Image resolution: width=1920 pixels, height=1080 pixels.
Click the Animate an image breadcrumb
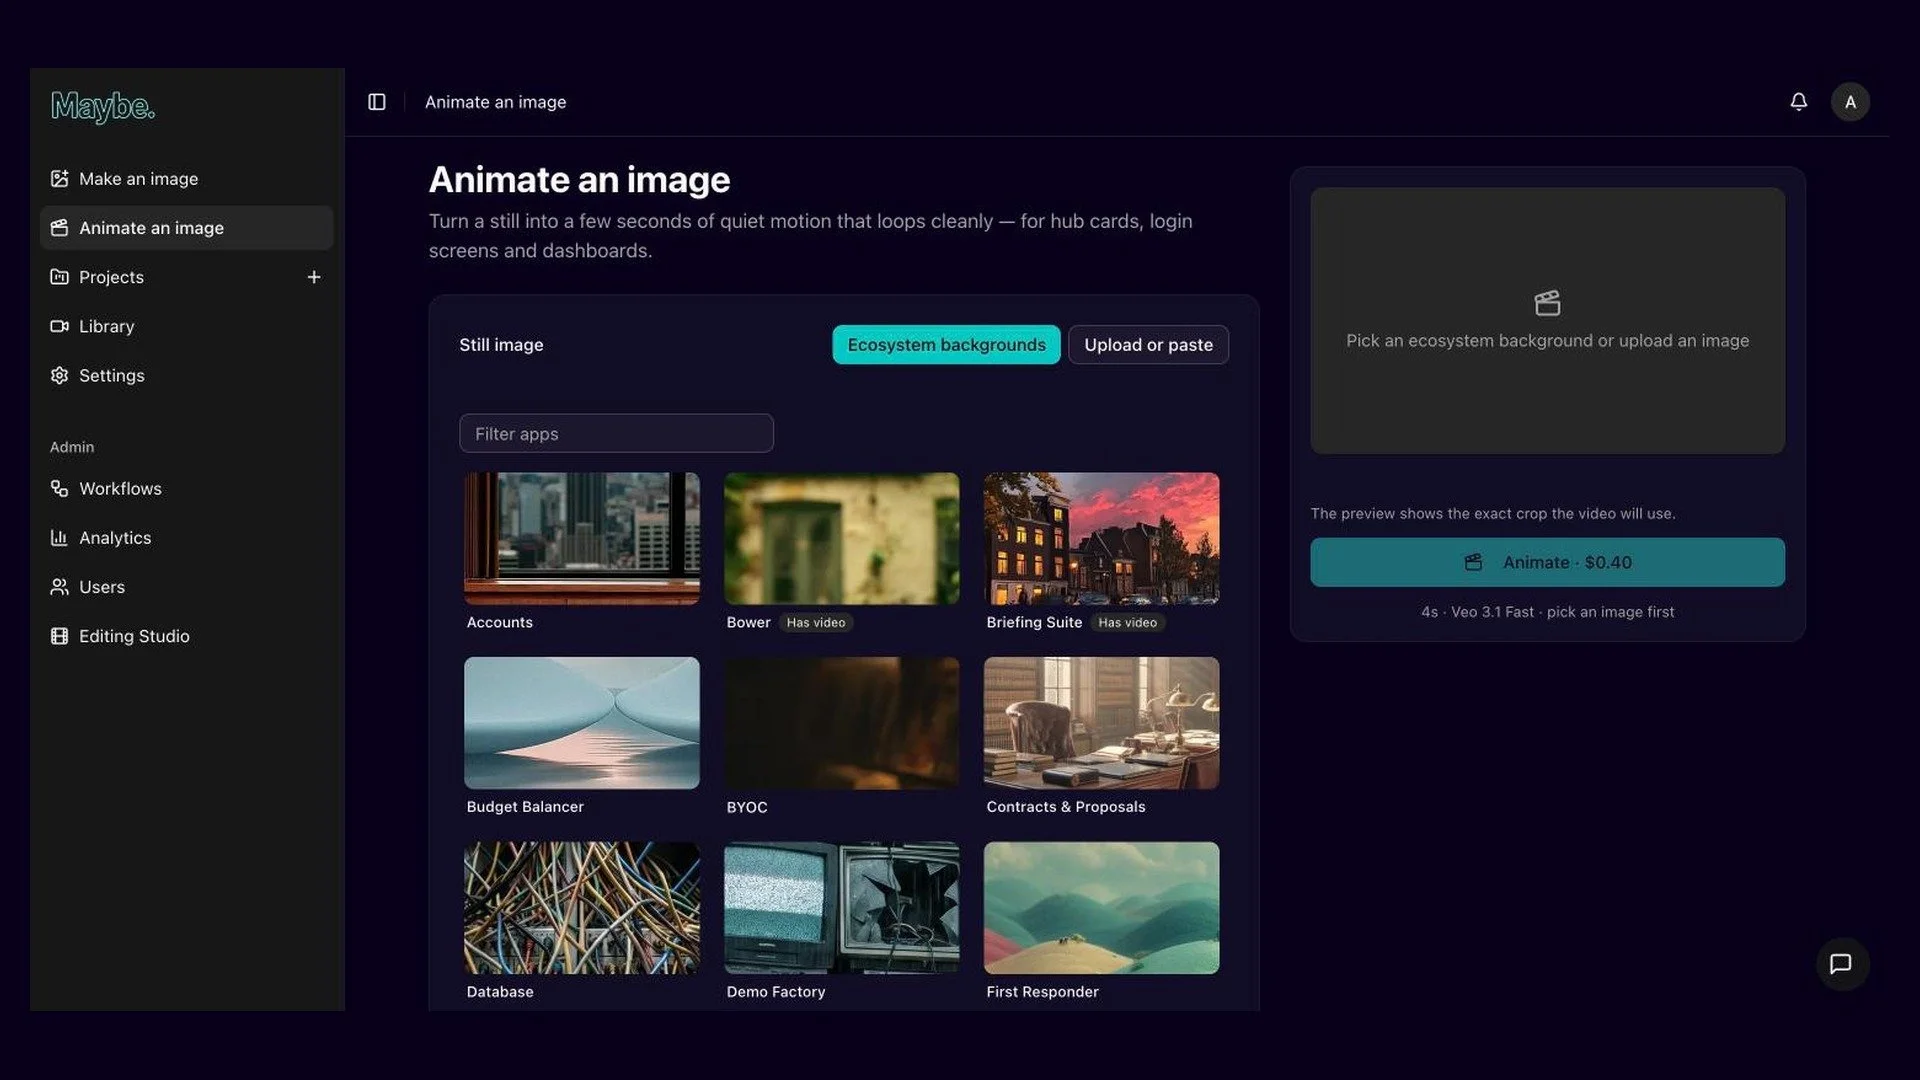495,102
